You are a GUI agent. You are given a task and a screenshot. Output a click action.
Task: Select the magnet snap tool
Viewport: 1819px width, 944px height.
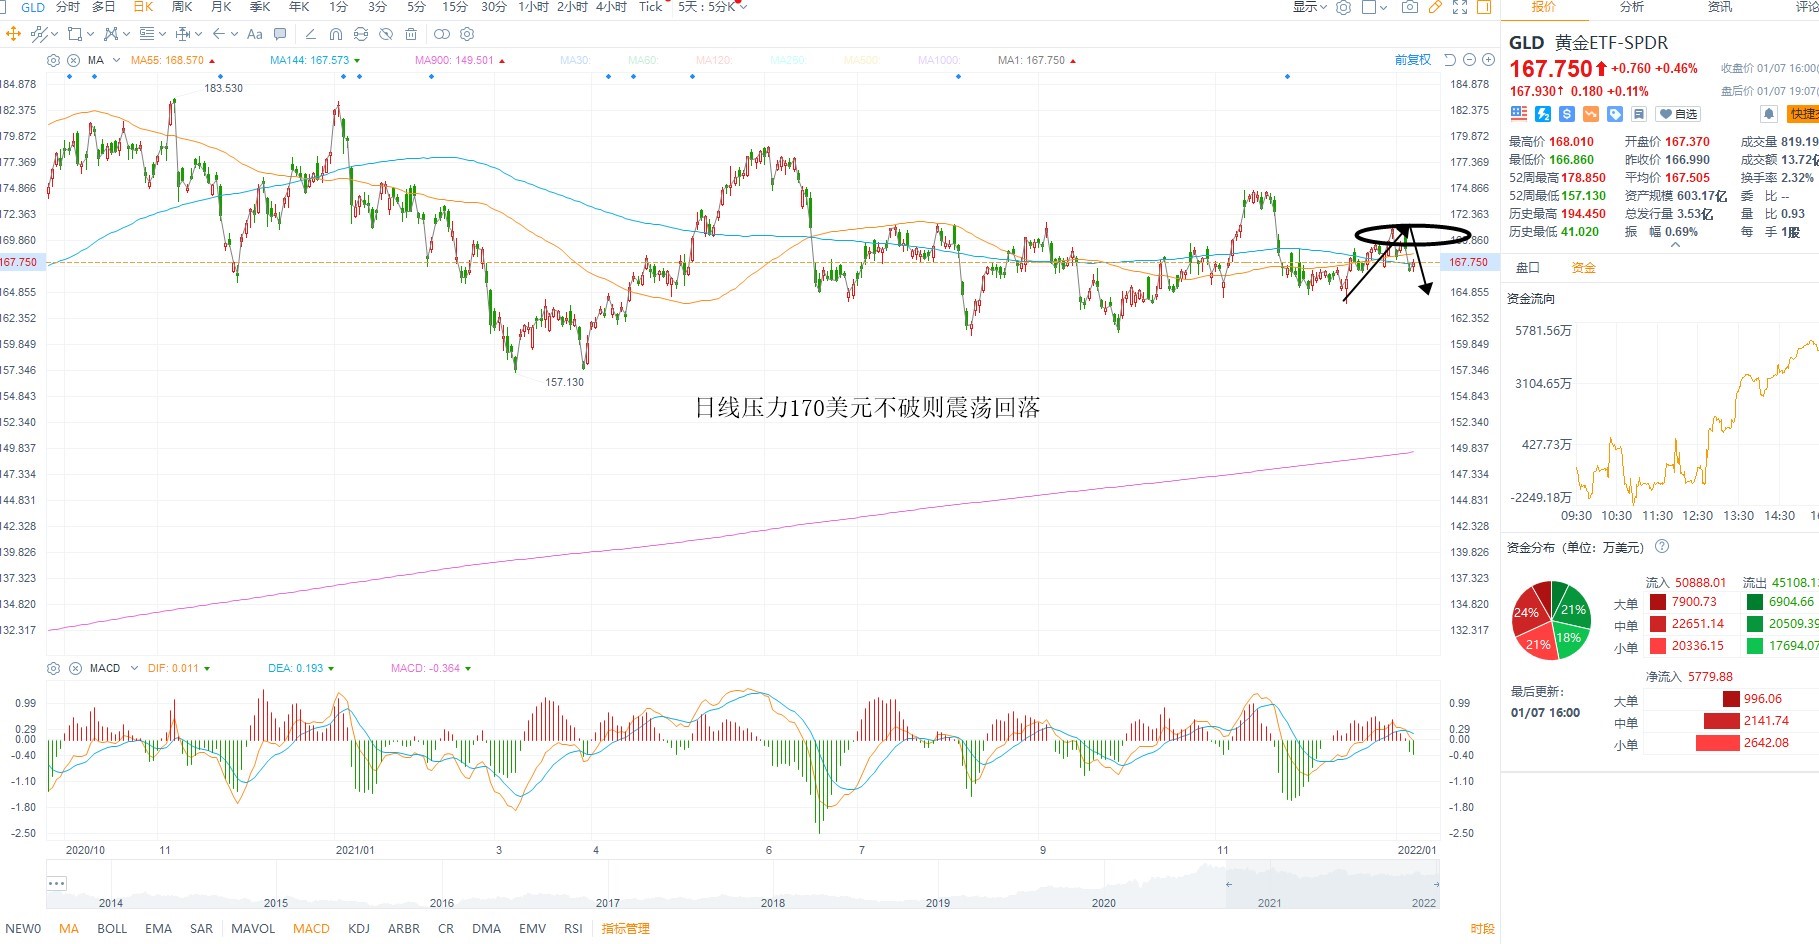click(x=336, y=34)
